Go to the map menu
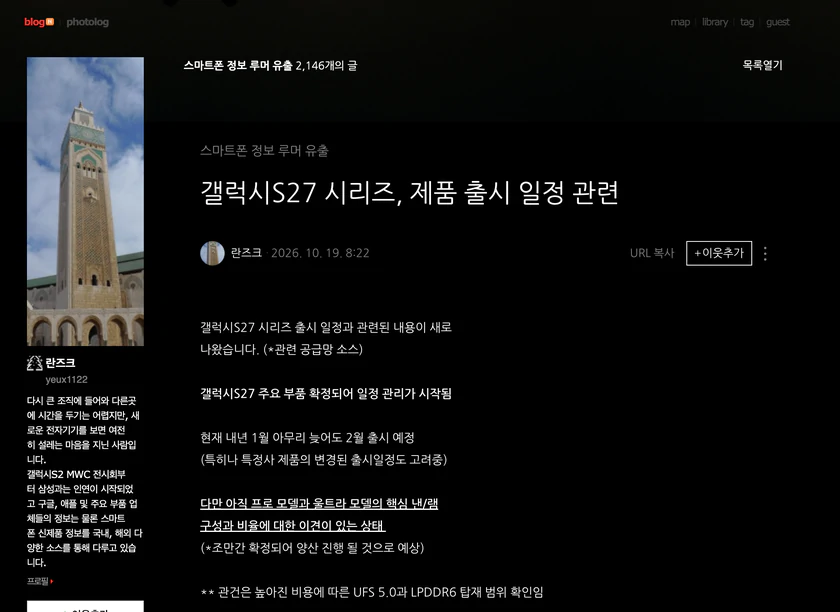This screenshot has height=612, width=840. click(680, 22)
